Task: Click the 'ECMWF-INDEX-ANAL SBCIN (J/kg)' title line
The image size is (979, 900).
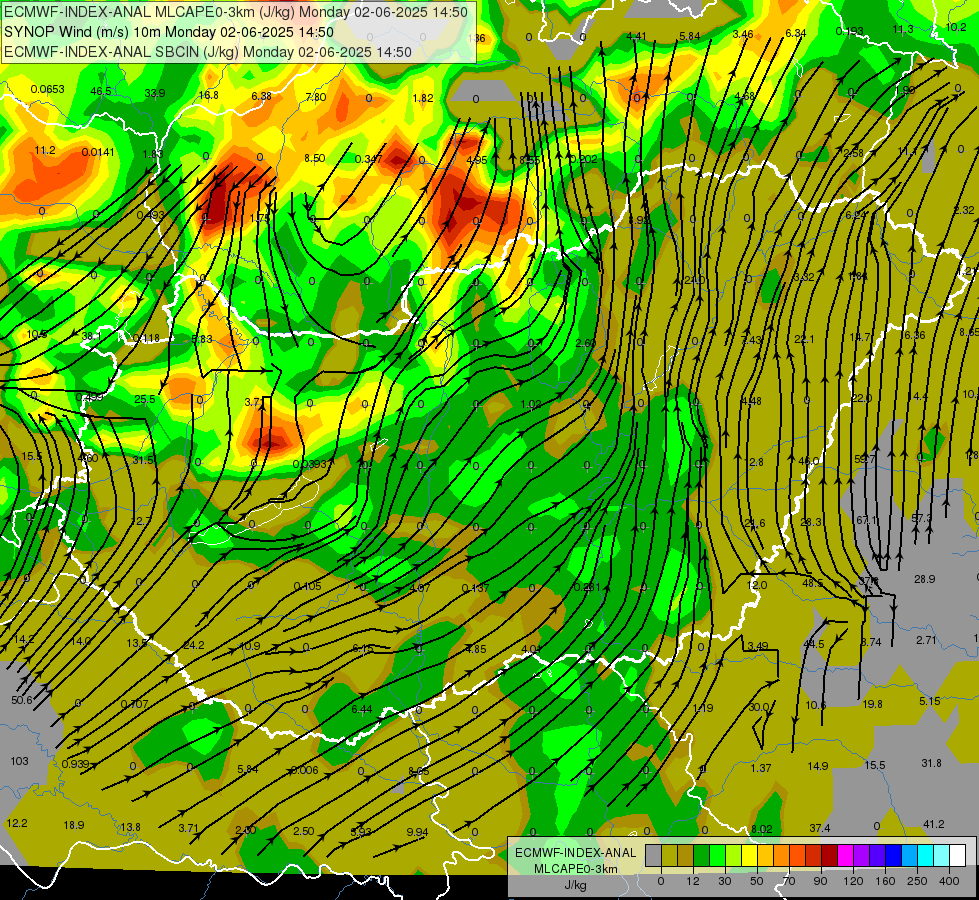Action: pyautogui.click(x=208, y=52)
